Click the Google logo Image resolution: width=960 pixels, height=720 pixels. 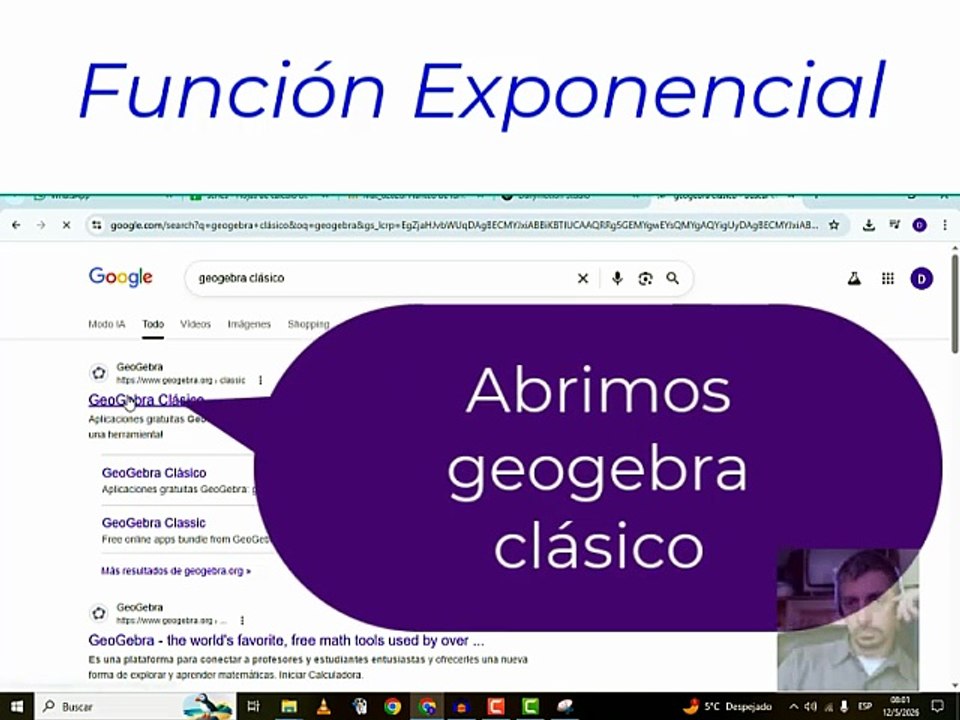121,277
